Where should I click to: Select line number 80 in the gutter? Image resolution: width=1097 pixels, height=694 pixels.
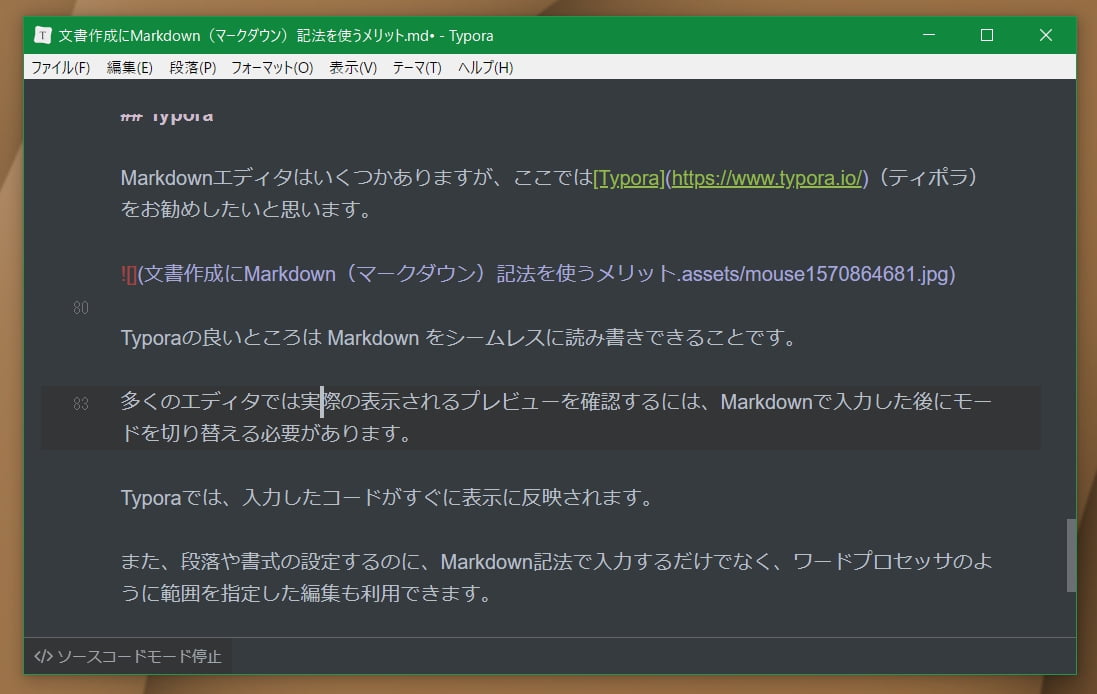(80, 309)
